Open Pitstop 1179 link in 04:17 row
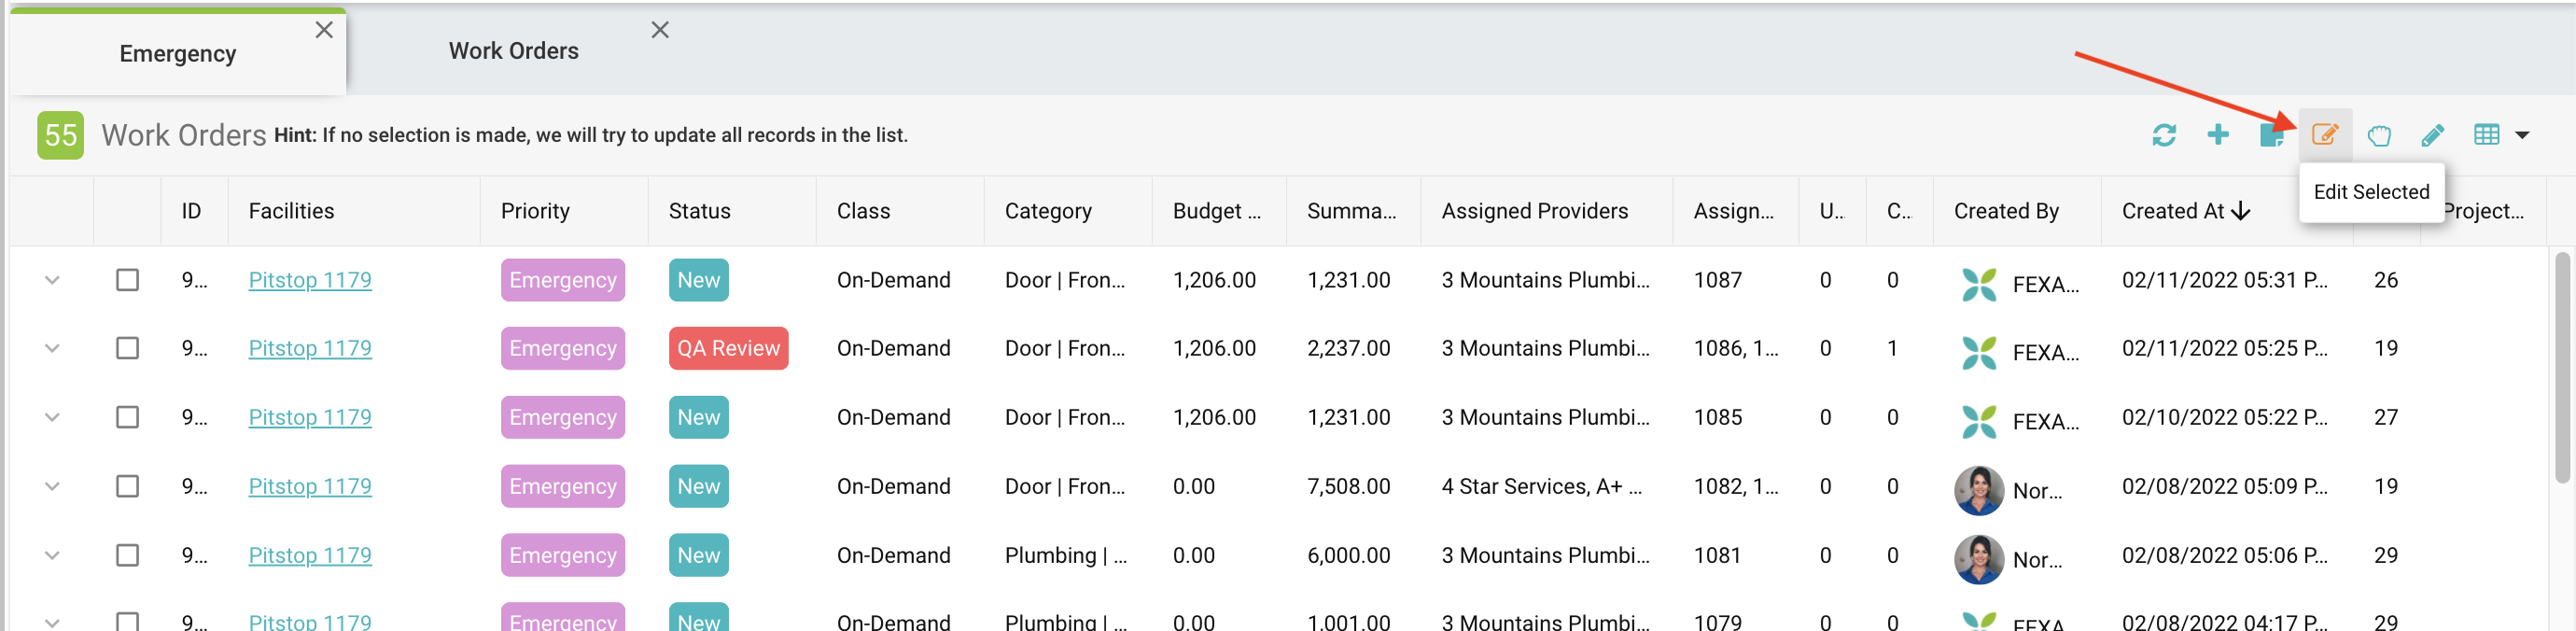The width and height of the screenshot is (2576, 631). 310,621
